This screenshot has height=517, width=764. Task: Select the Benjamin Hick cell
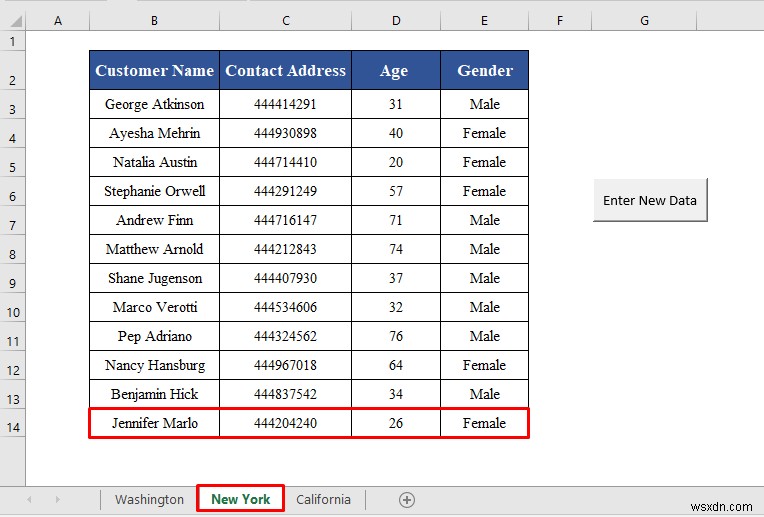(x=154, y=394)
